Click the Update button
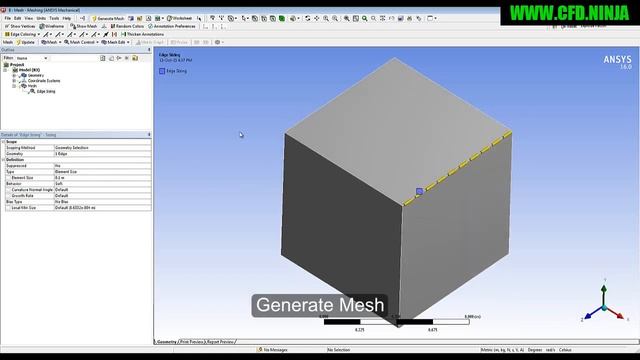This screenshot has height=360, width=640. pos(26,42)
